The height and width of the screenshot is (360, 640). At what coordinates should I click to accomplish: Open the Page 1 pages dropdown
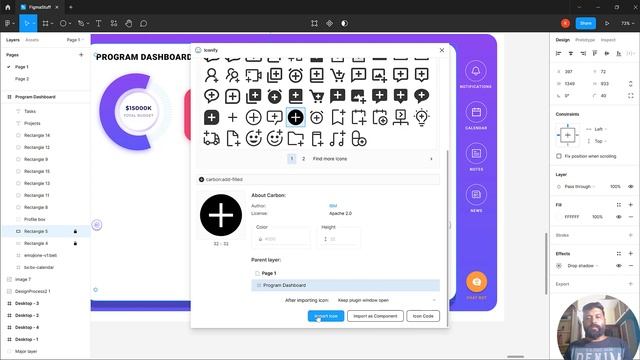coord(75,40)
